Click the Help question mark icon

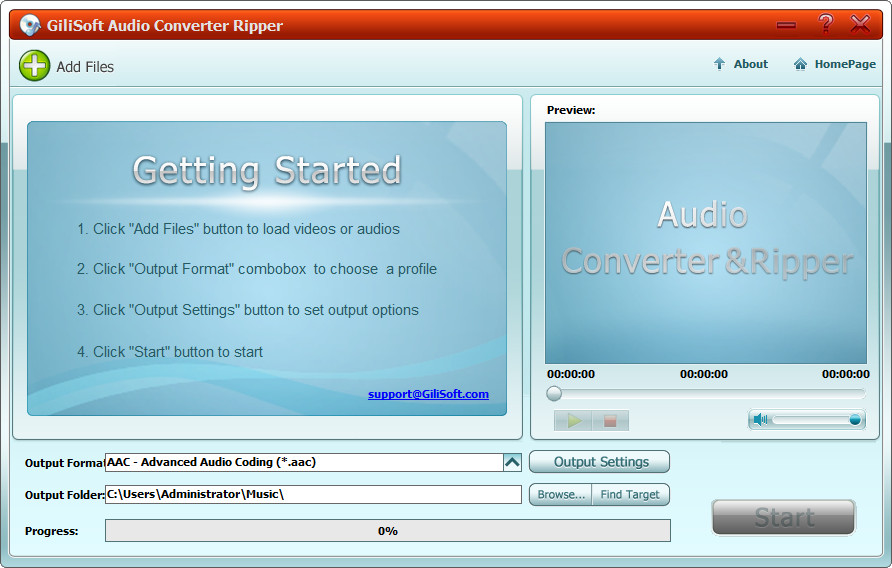click(825, 24)
